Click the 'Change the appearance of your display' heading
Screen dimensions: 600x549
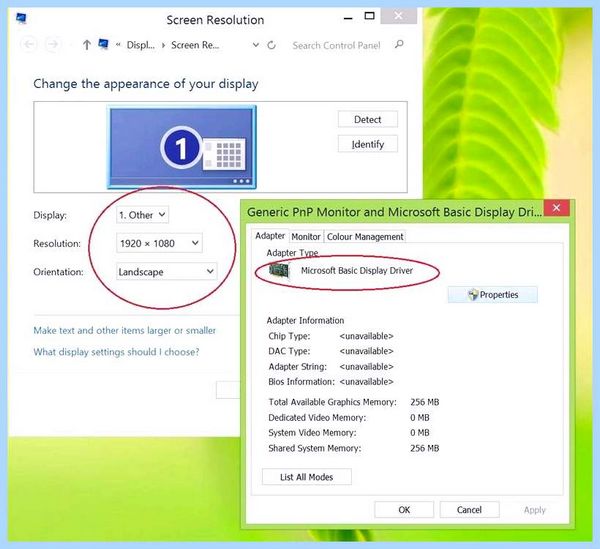(146, 84)
